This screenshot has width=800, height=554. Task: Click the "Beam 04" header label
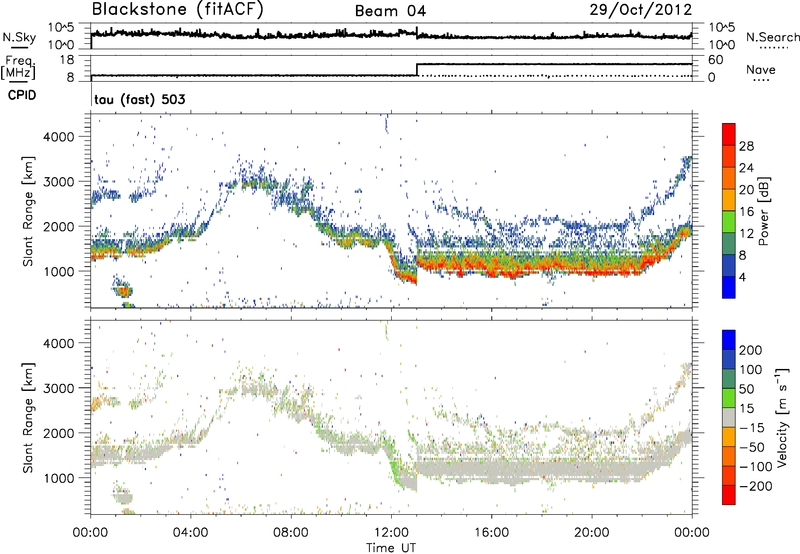[390, 11]
